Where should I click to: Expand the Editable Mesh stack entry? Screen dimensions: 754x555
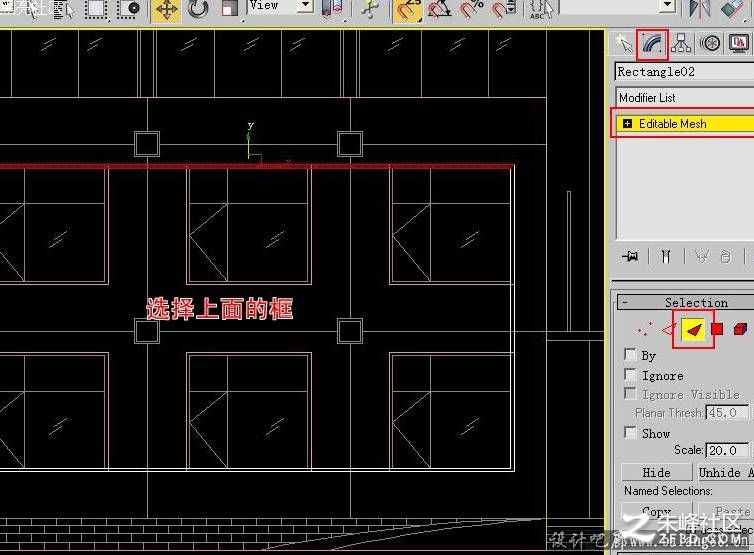coord(627,124)
